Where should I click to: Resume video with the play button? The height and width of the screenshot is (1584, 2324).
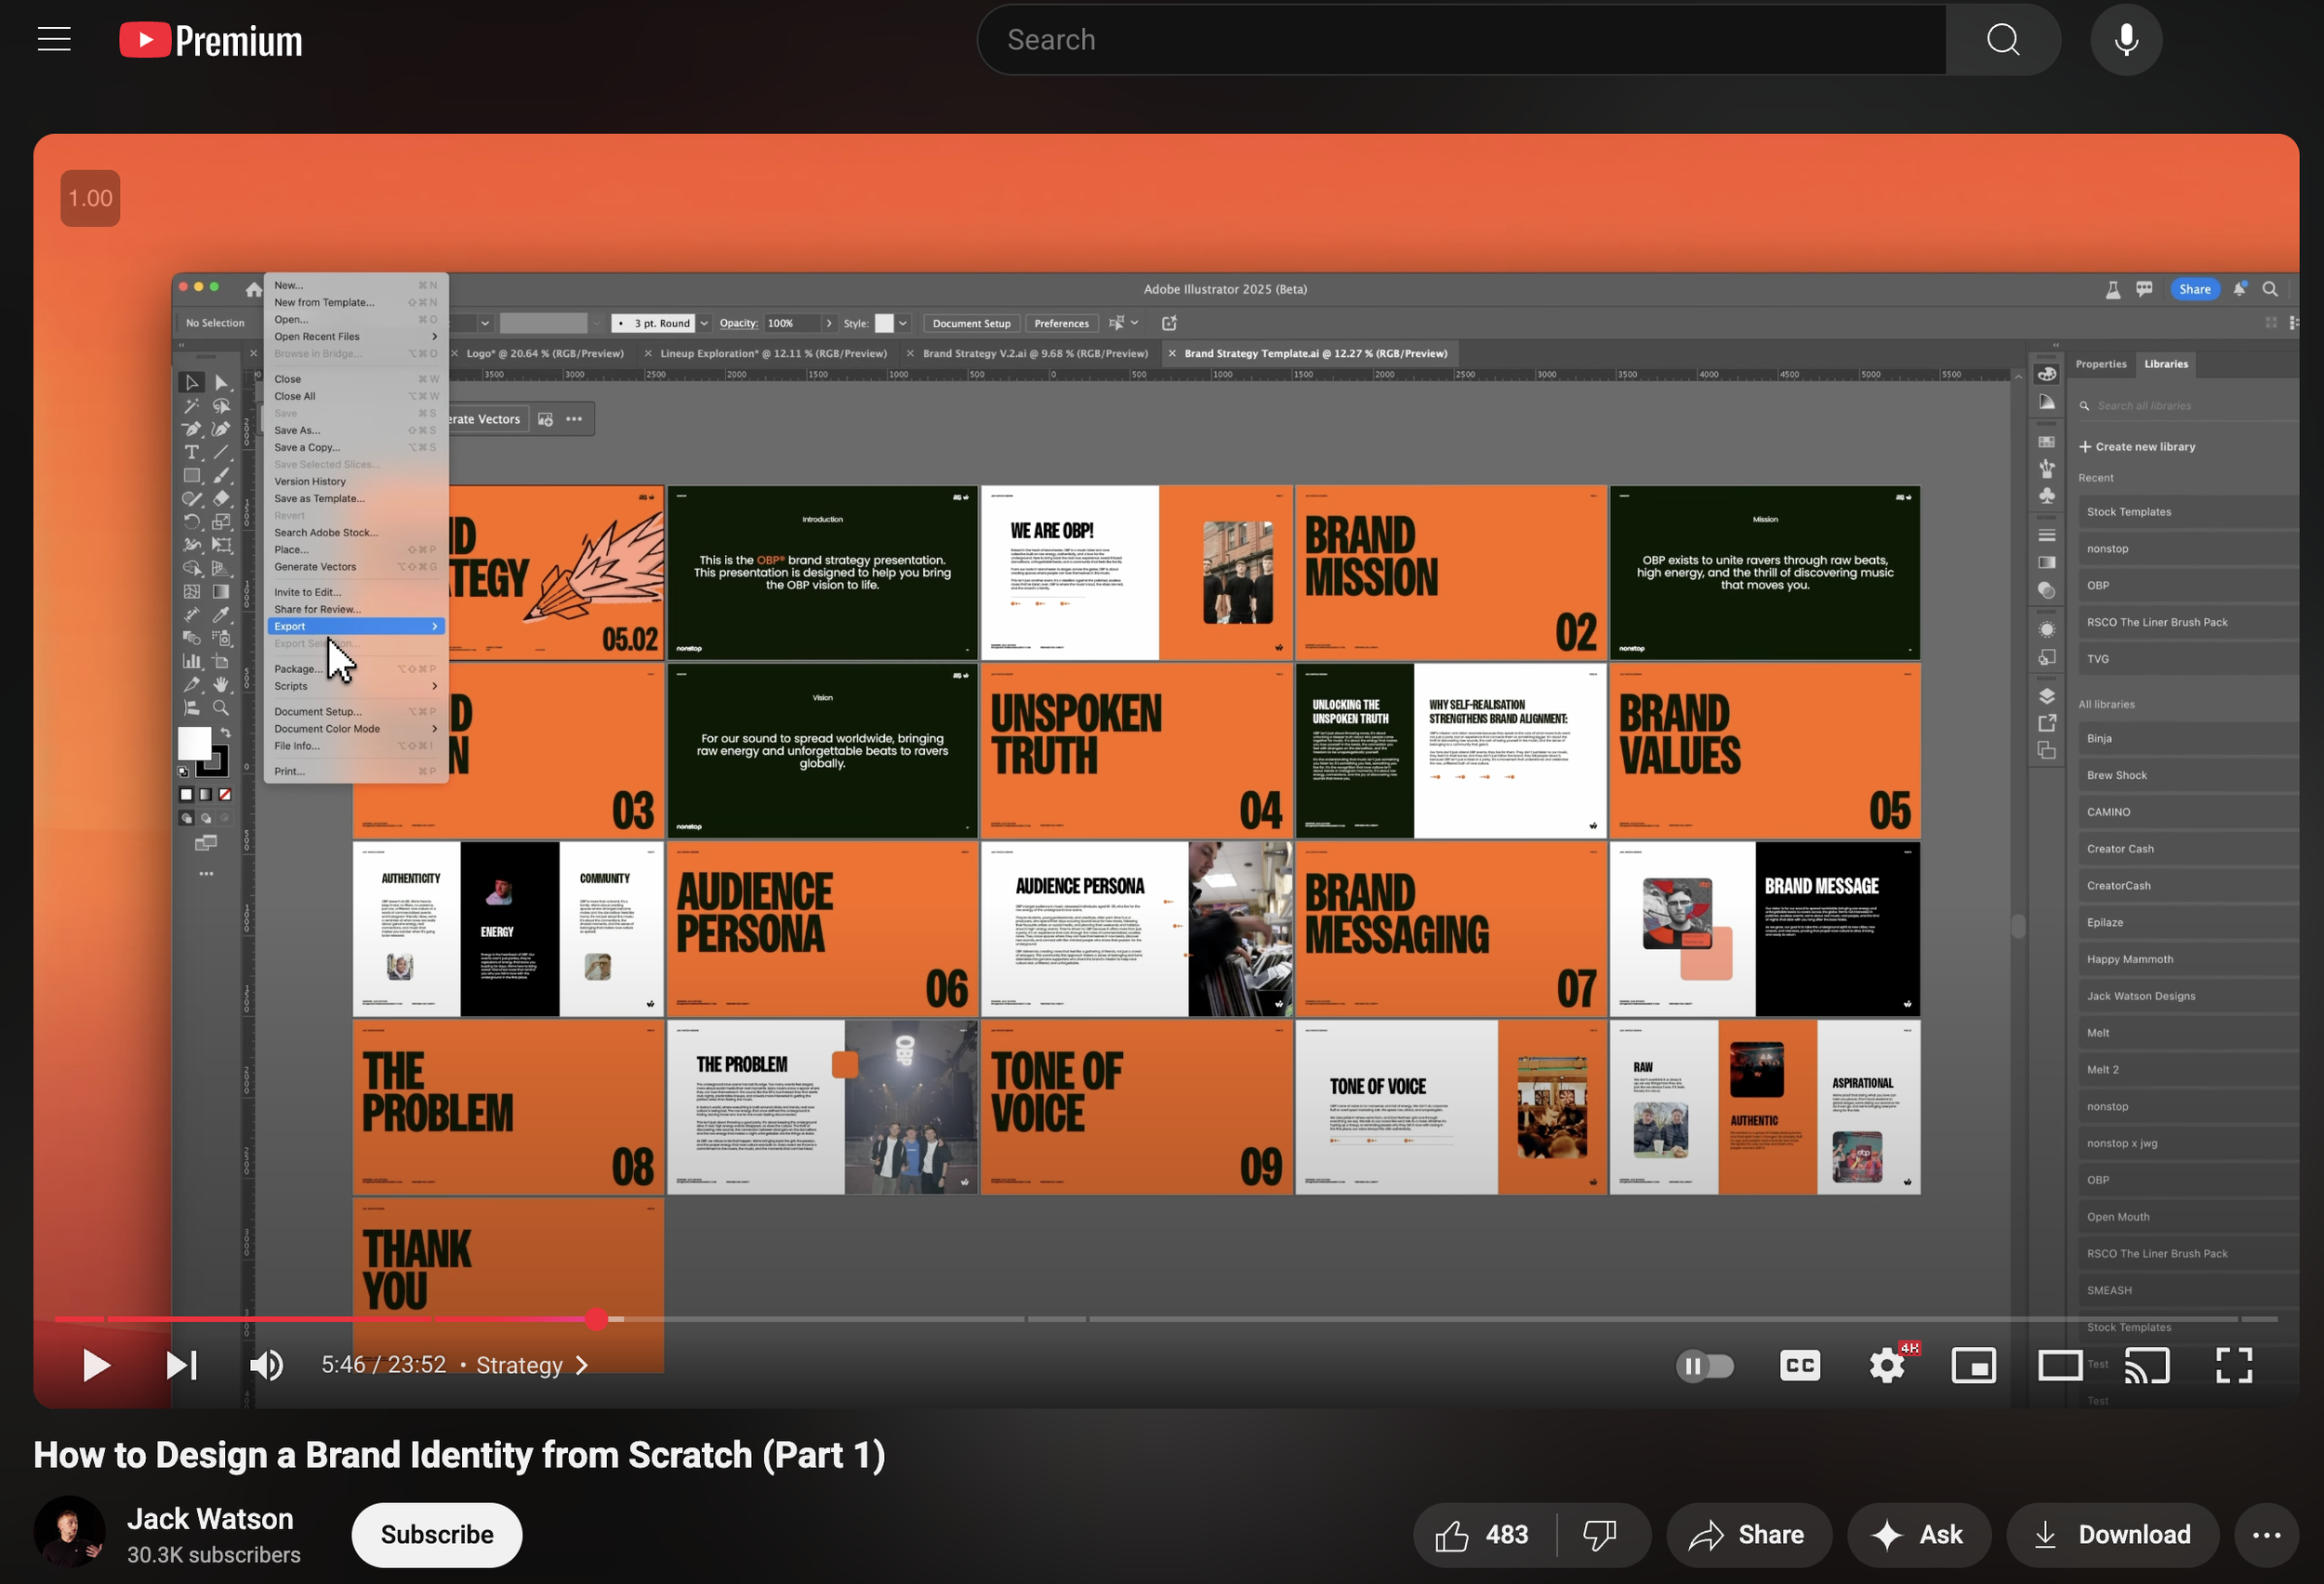tap(96, 1365)
